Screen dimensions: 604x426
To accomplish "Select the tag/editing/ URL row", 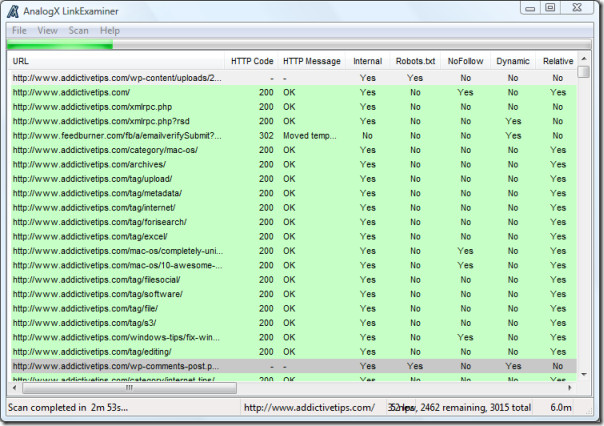I will coord(293,352).
